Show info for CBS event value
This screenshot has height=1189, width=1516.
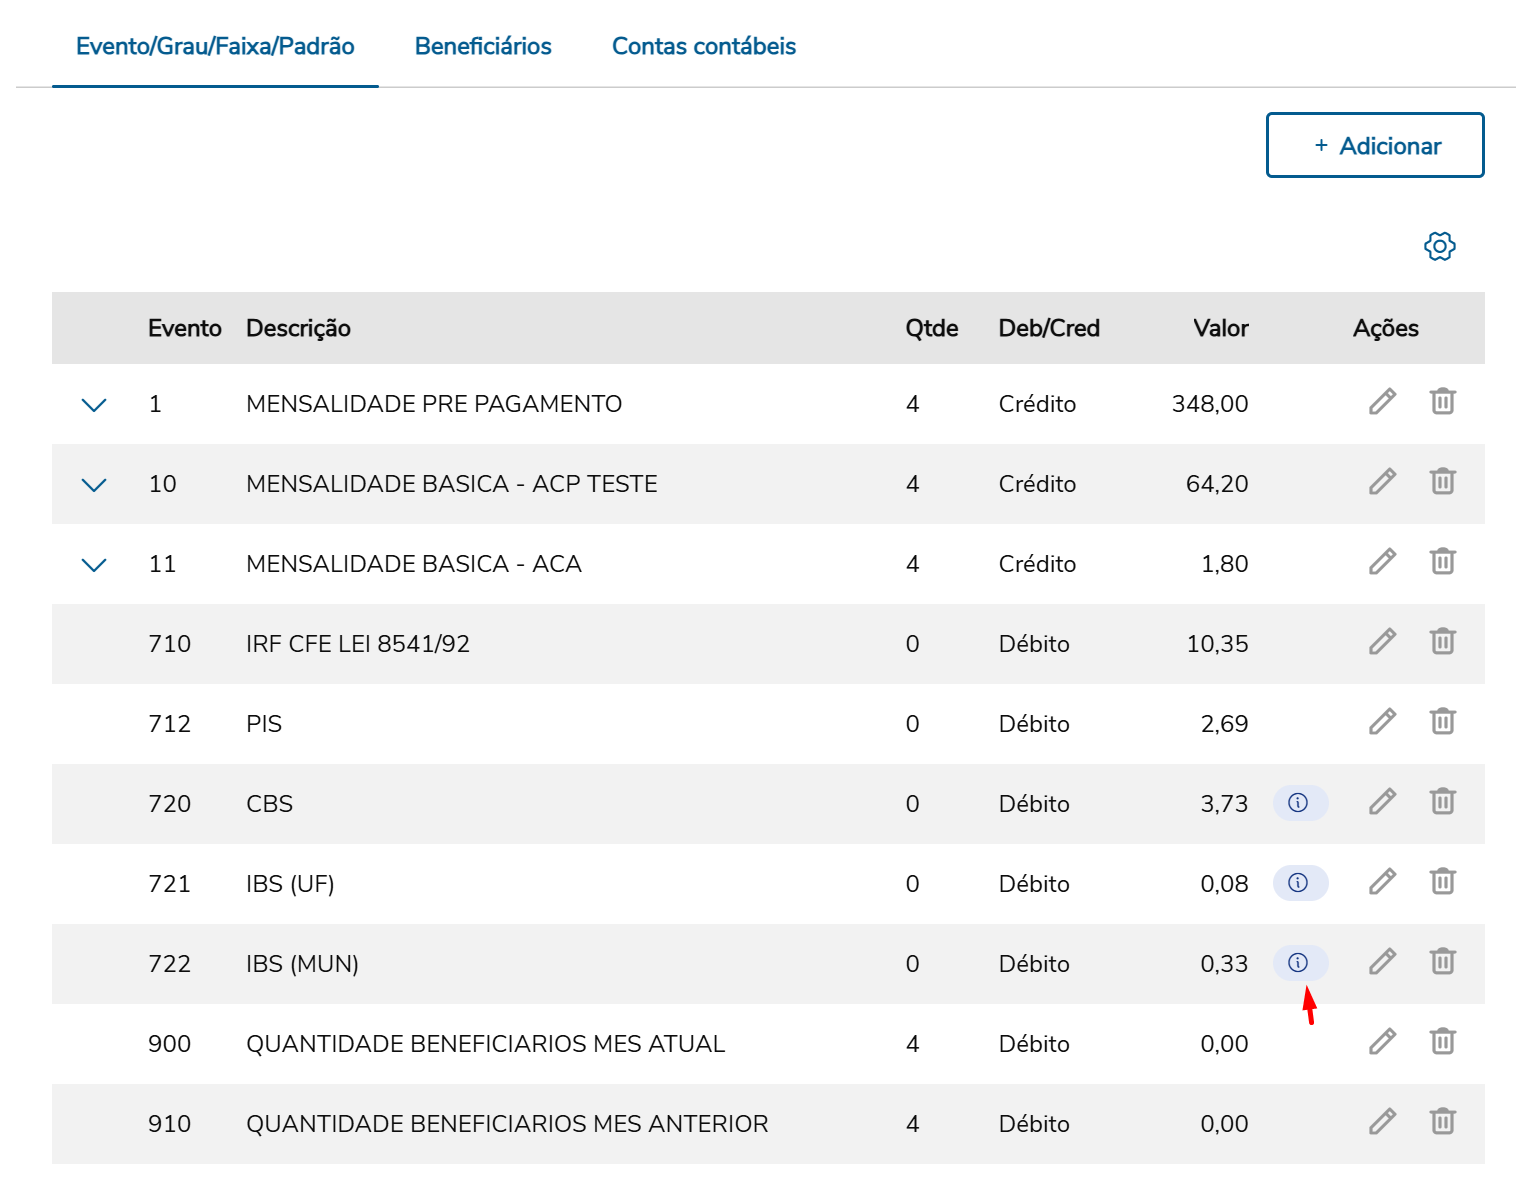click(x=1299, y=802)
